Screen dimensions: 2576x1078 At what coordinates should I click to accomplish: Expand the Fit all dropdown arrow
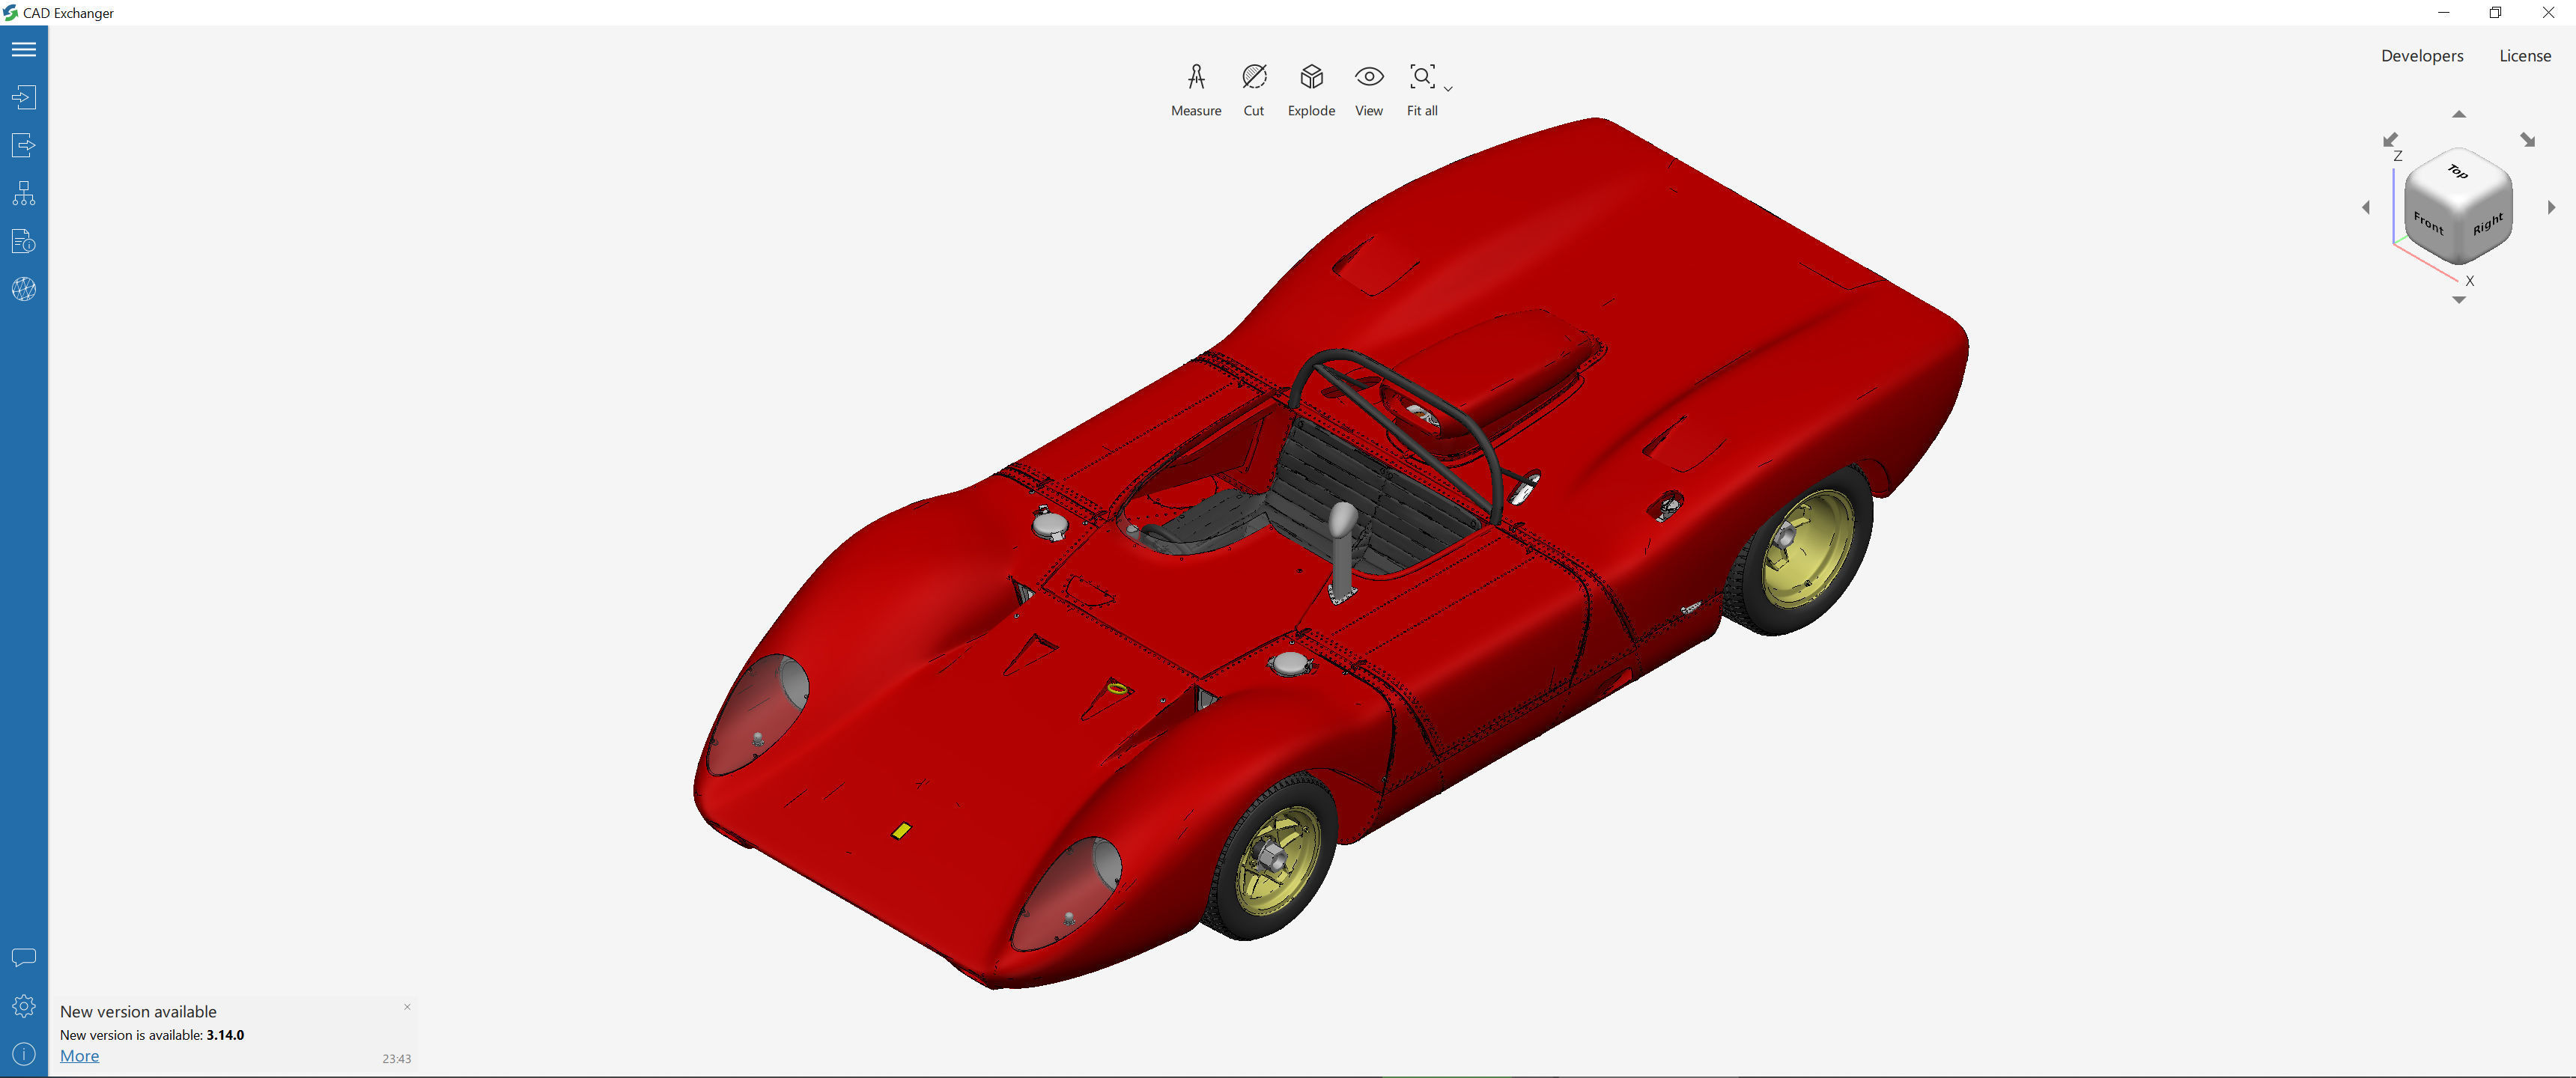tap(1448, 89)
